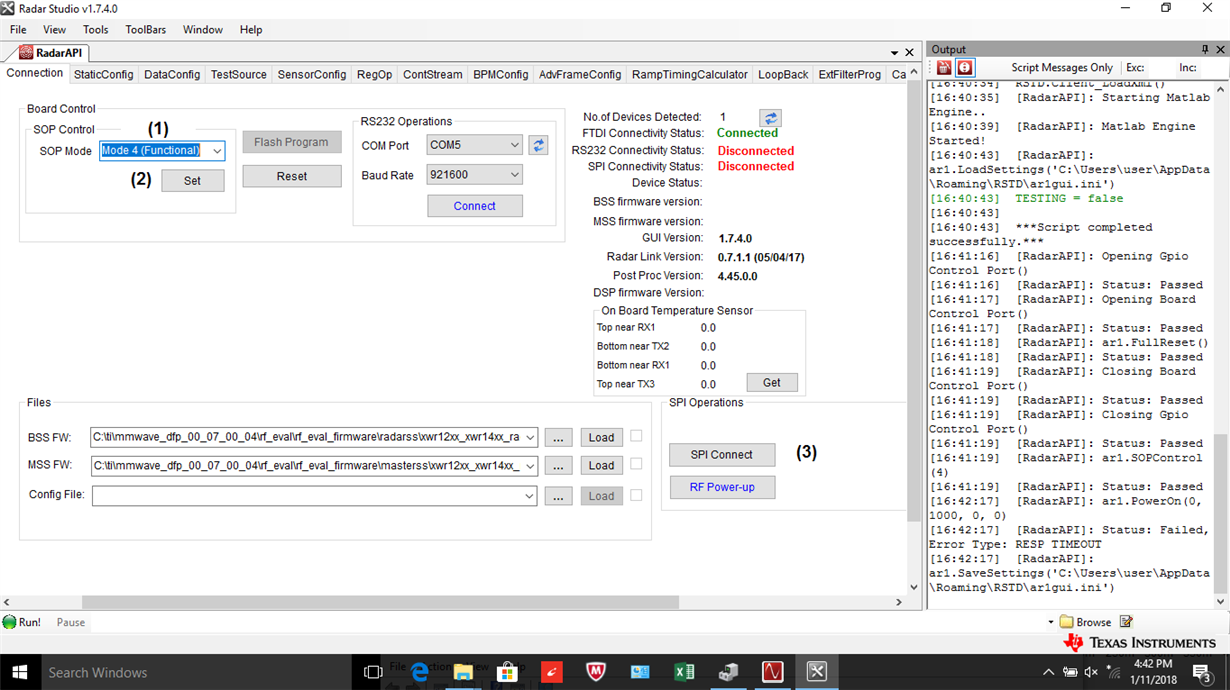
Task: Switch to the RampTimingCalculator tab
Action: (690, 74)
